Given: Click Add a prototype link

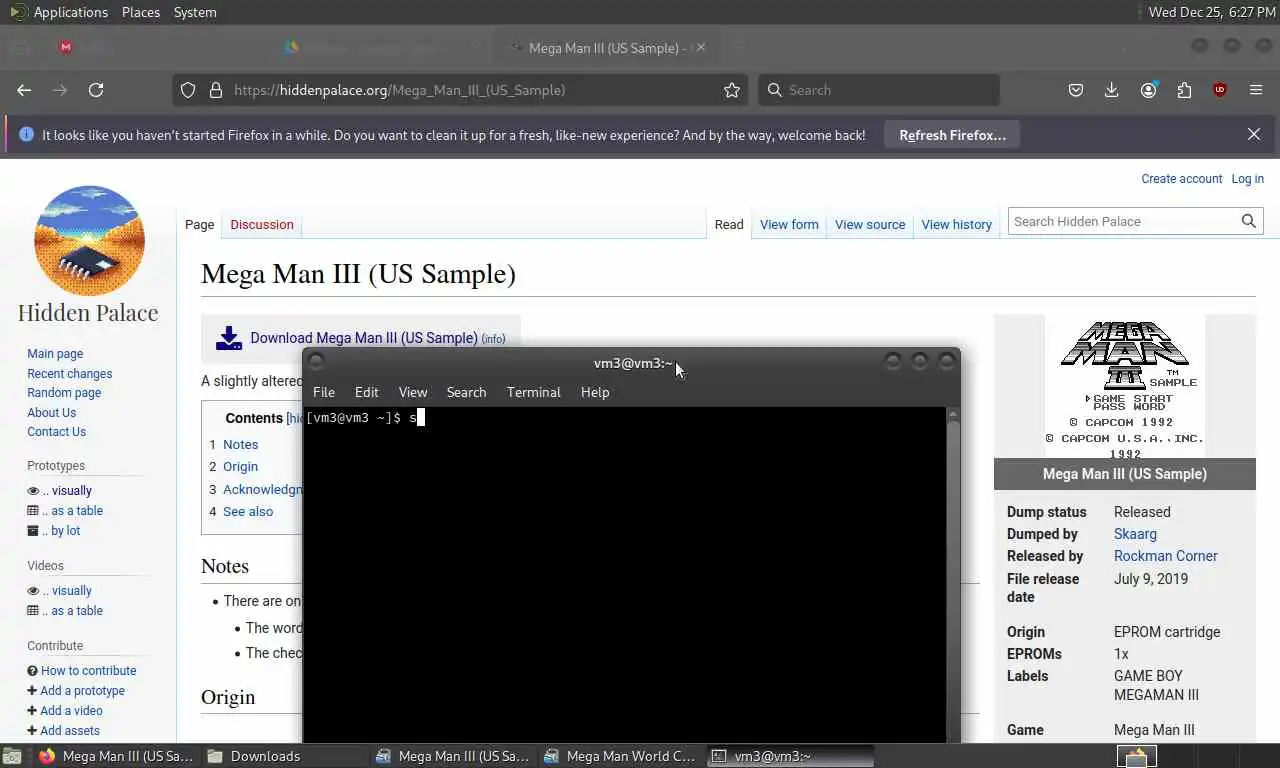Looking at the screenshot, I should click(x=83, y=691).
